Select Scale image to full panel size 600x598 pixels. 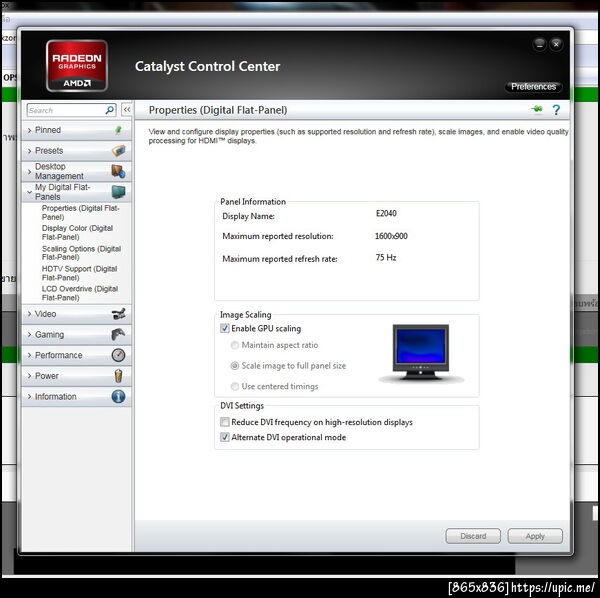pyautogui.click(x=235, y=366)
